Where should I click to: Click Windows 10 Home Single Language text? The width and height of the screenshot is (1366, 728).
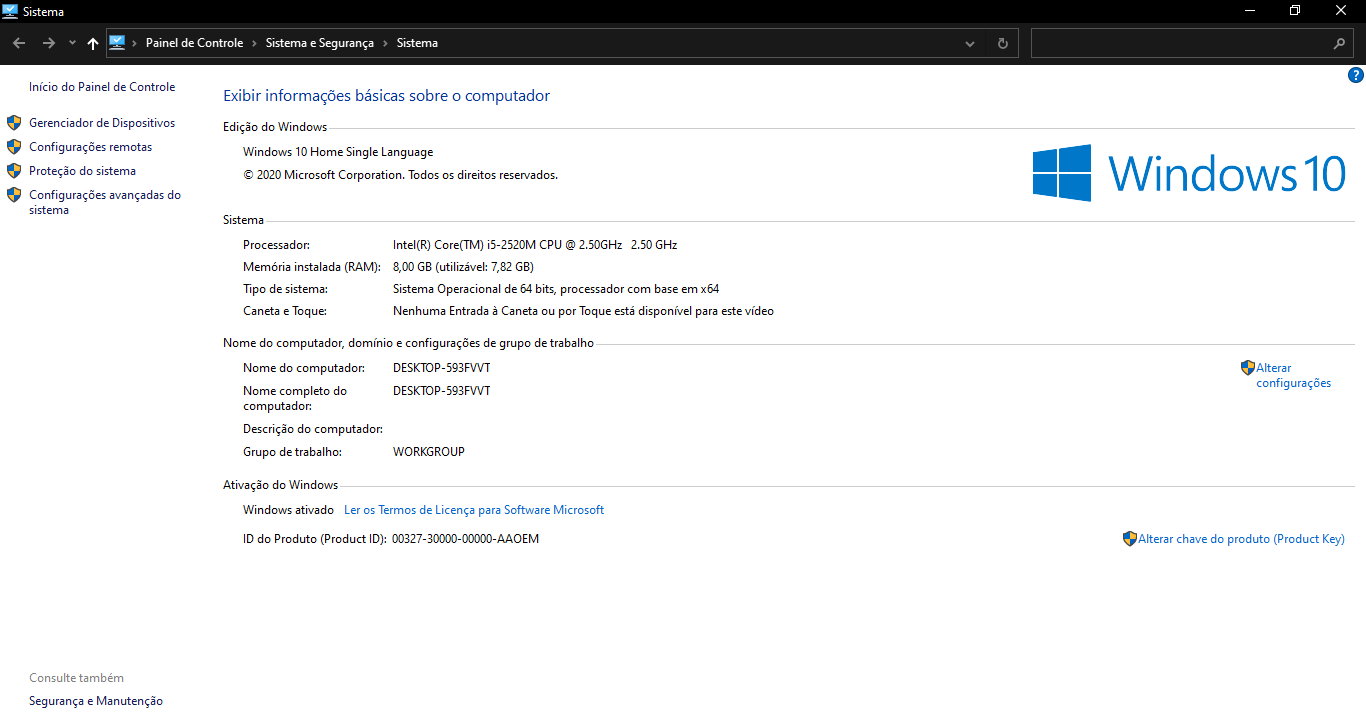[338, 152]
